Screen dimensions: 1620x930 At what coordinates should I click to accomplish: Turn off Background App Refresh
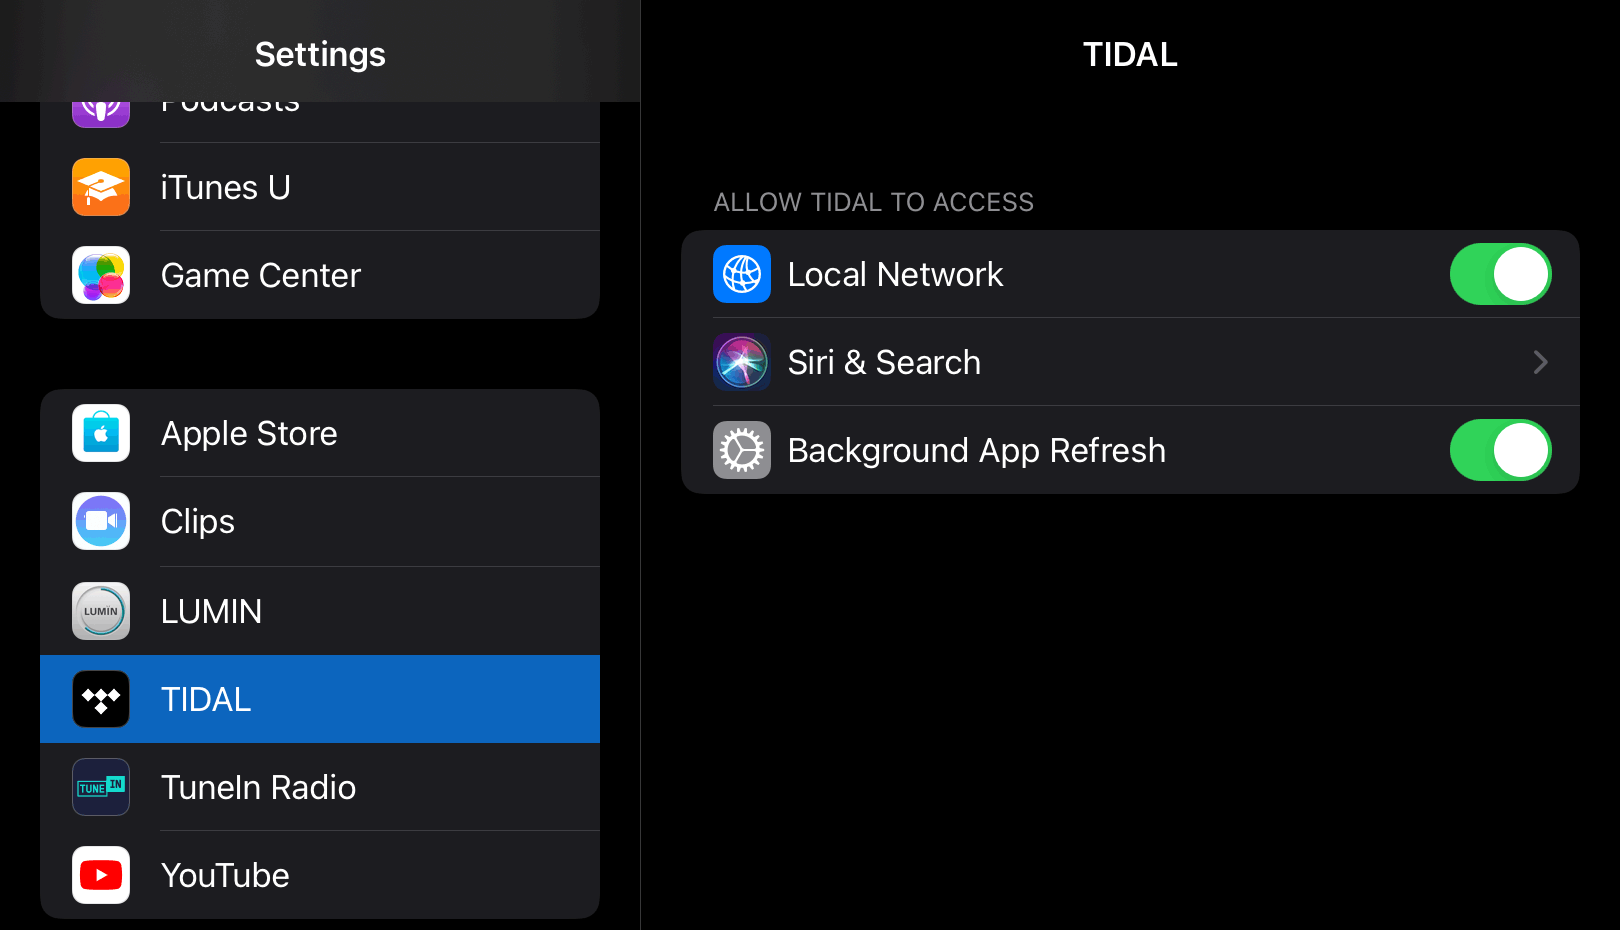pyautogui.click(x=1500, y=450)
